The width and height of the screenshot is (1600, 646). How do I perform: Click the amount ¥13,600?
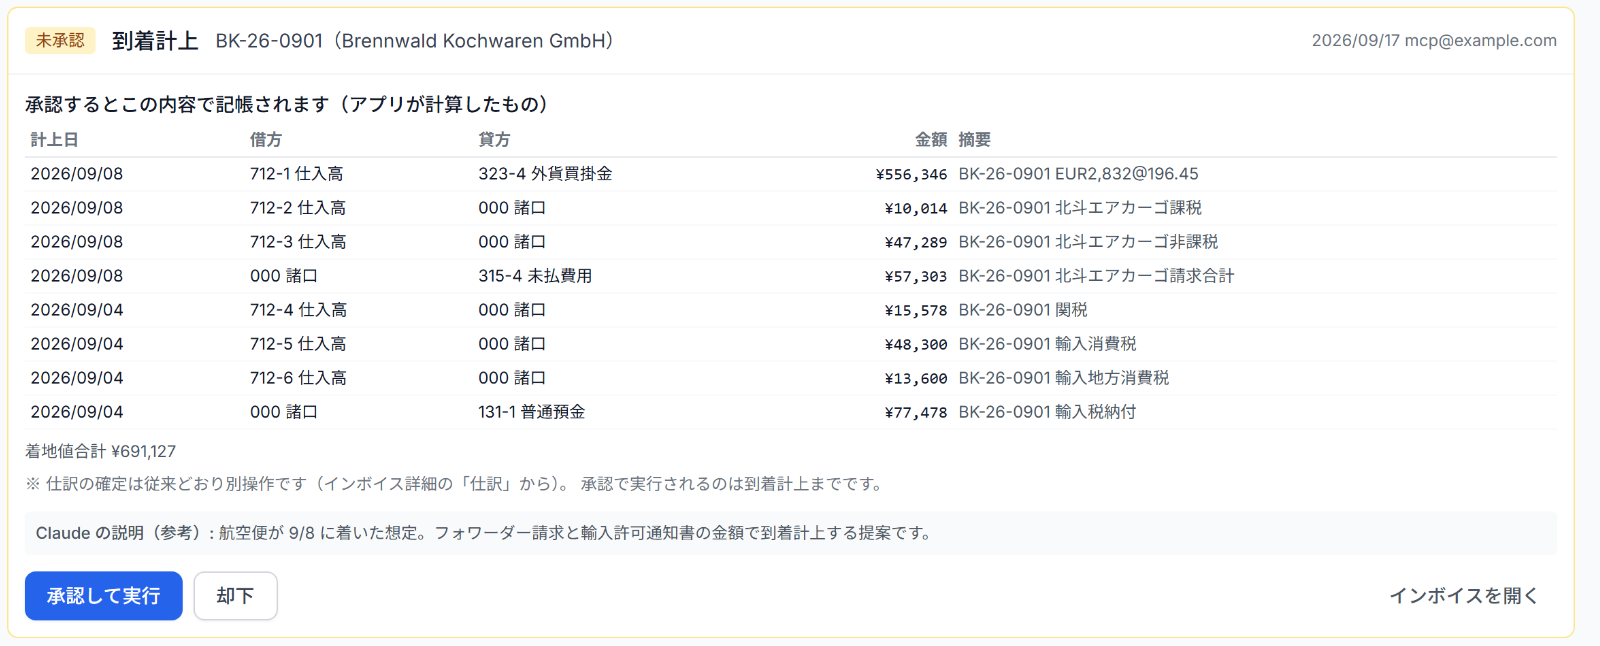(x=916, y=379)
